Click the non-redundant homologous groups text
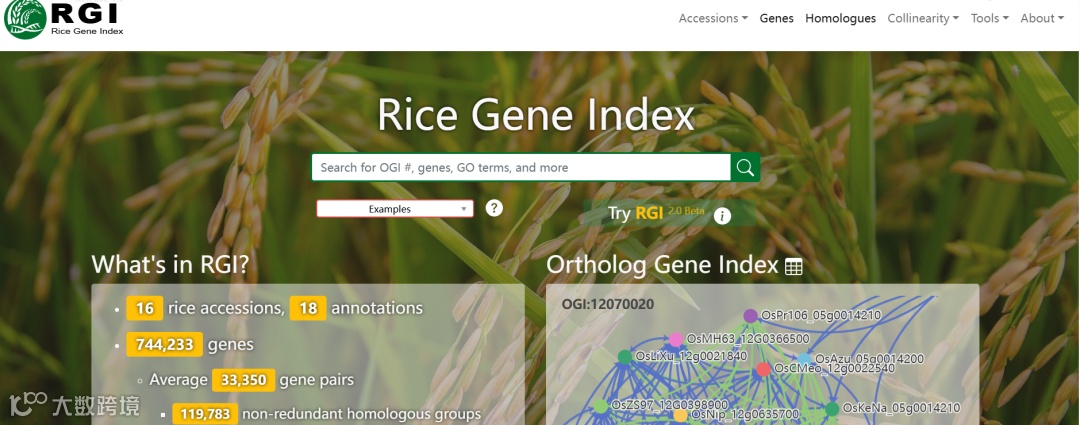 pyautogui.click(x=362, y=414)
